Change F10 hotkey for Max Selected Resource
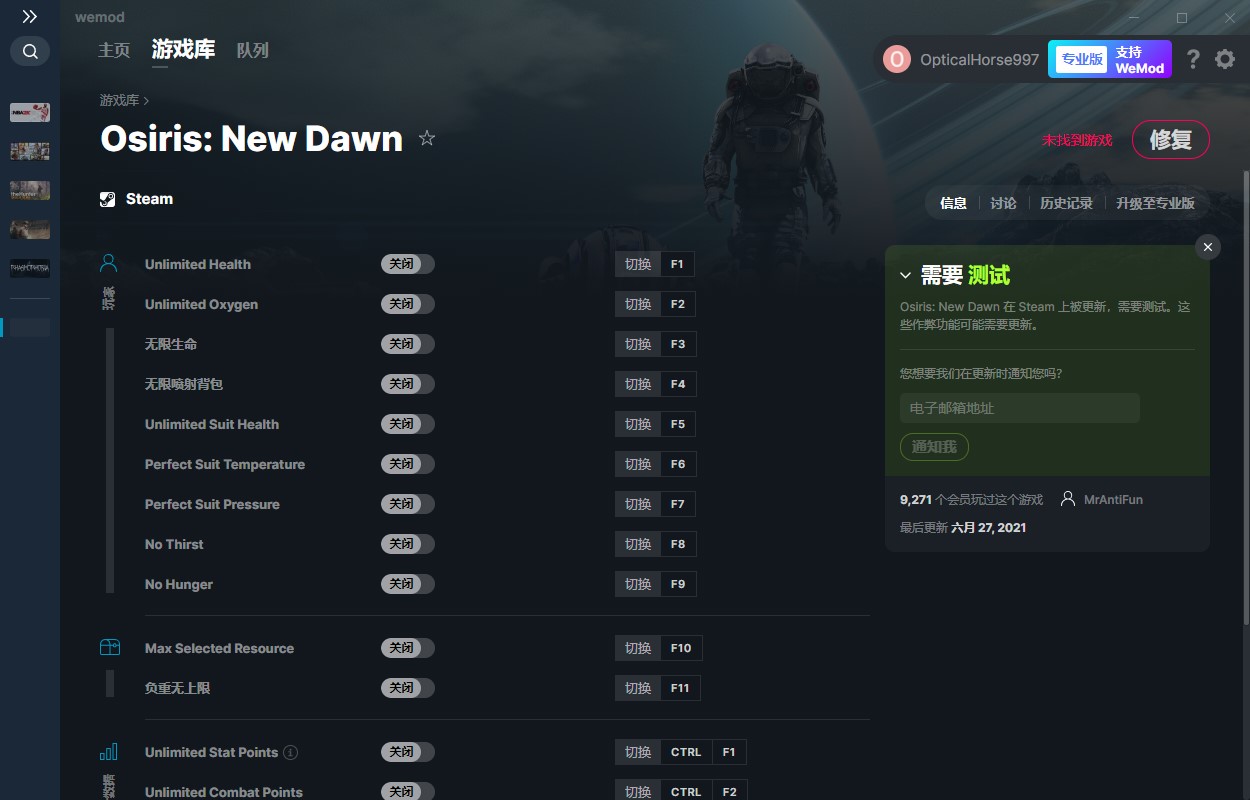1250x800 pixels. [x=681, y=648]
